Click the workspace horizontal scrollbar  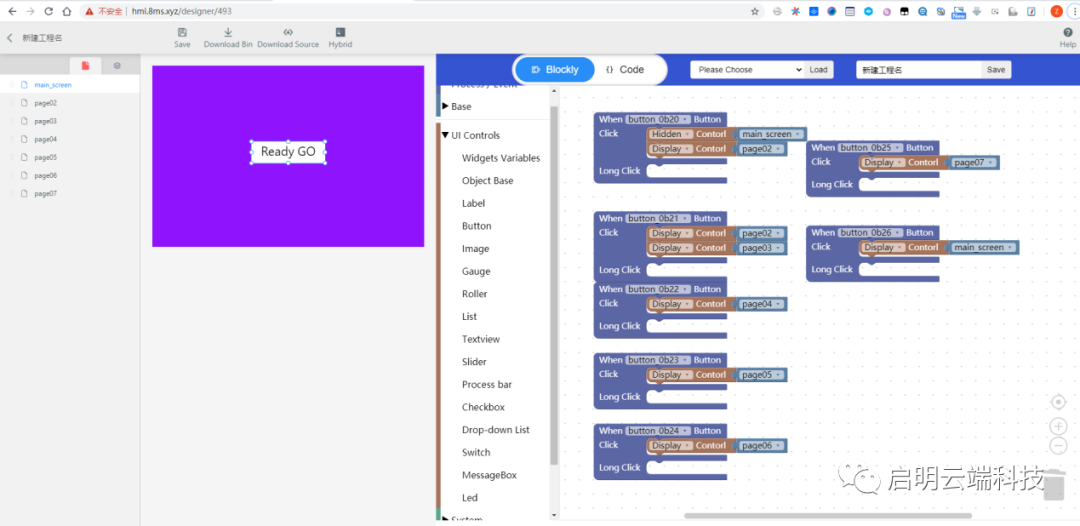(828, 515)
